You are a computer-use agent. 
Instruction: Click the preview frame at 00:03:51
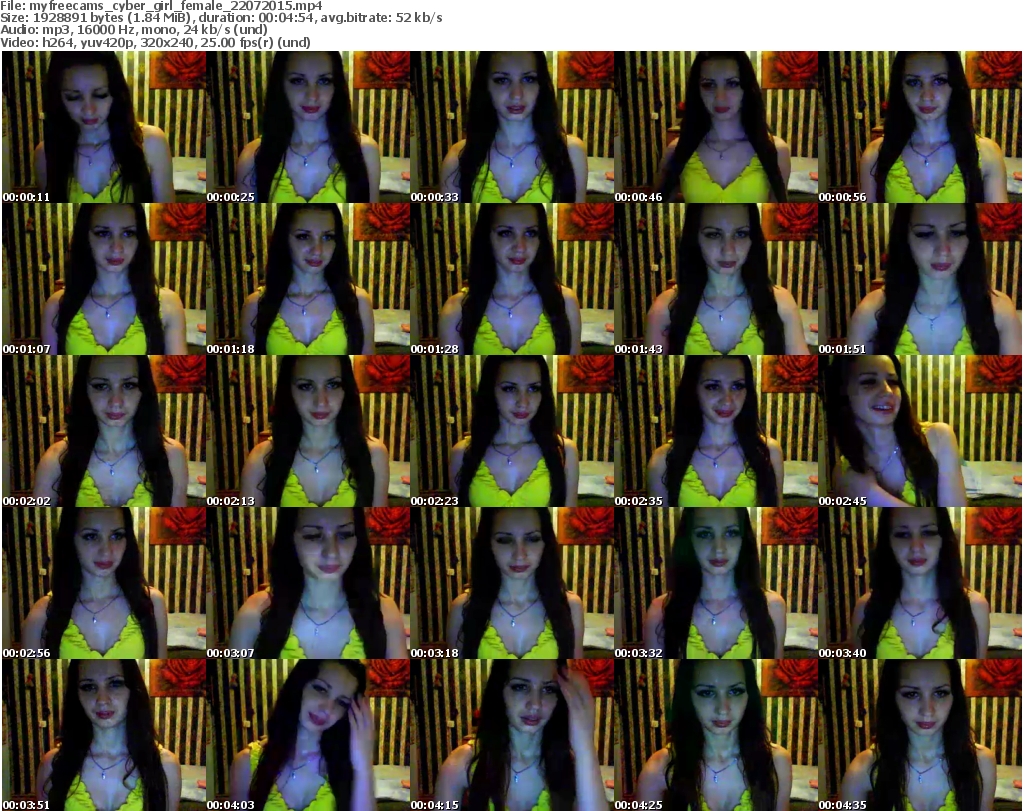(104, 735)
